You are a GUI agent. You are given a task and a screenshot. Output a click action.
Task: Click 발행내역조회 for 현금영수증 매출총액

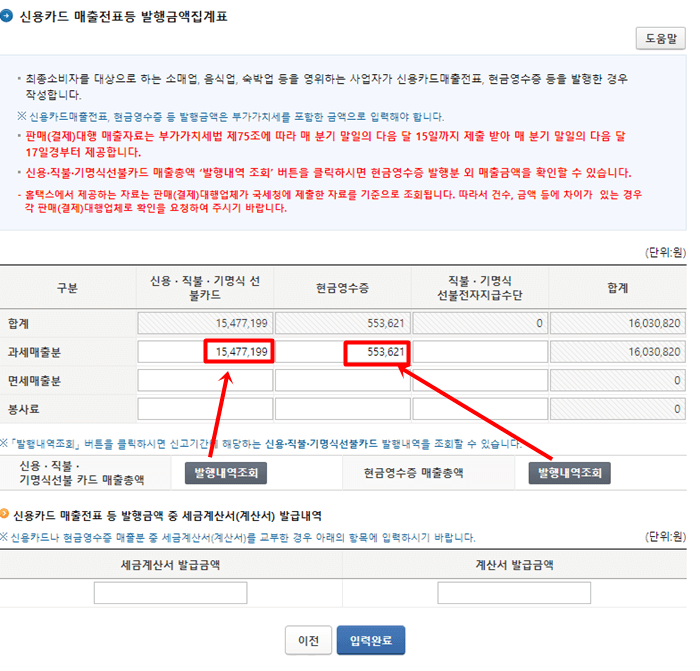(x=569, y=473)
